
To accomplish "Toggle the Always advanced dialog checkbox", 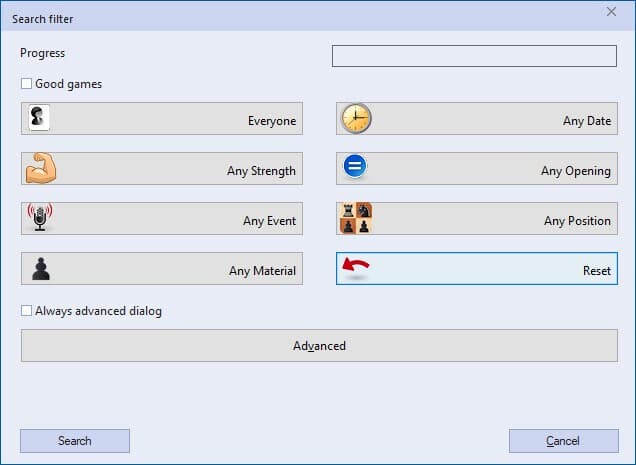I will (x=27, y=311).
